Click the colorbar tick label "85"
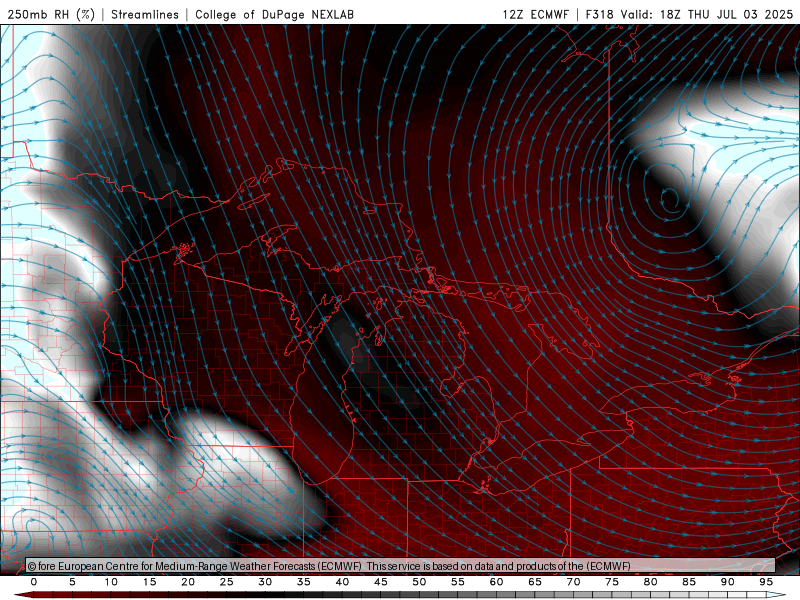800x600 pixels. tap(689, 582)
